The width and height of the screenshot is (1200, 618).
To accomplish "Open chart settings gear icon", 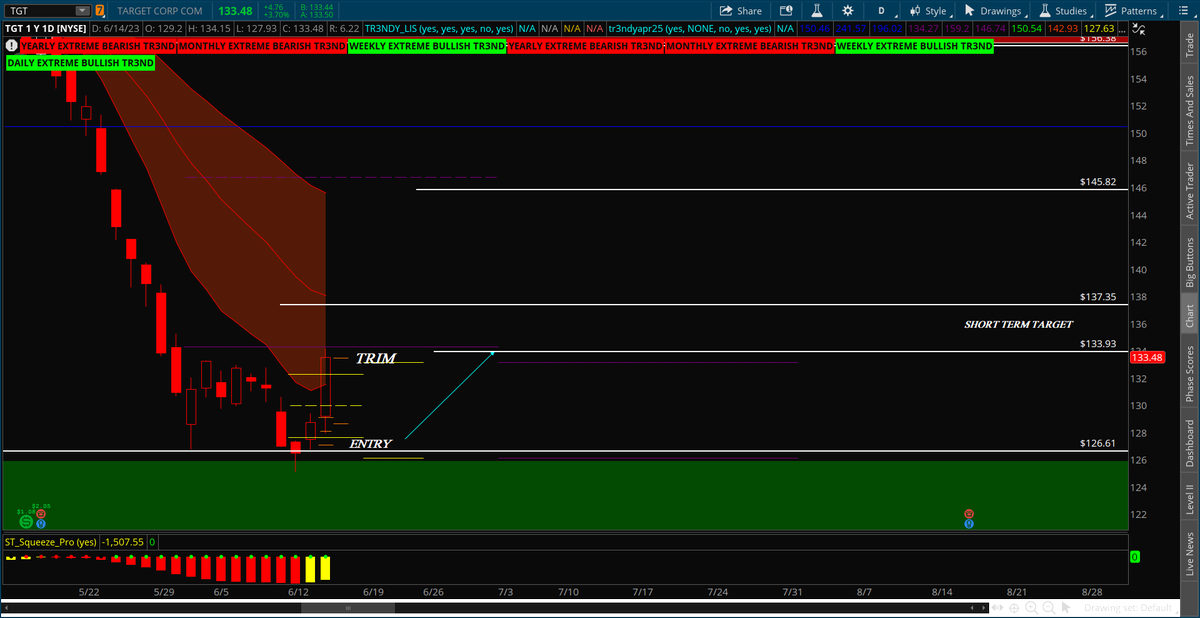I will point(848,10).
